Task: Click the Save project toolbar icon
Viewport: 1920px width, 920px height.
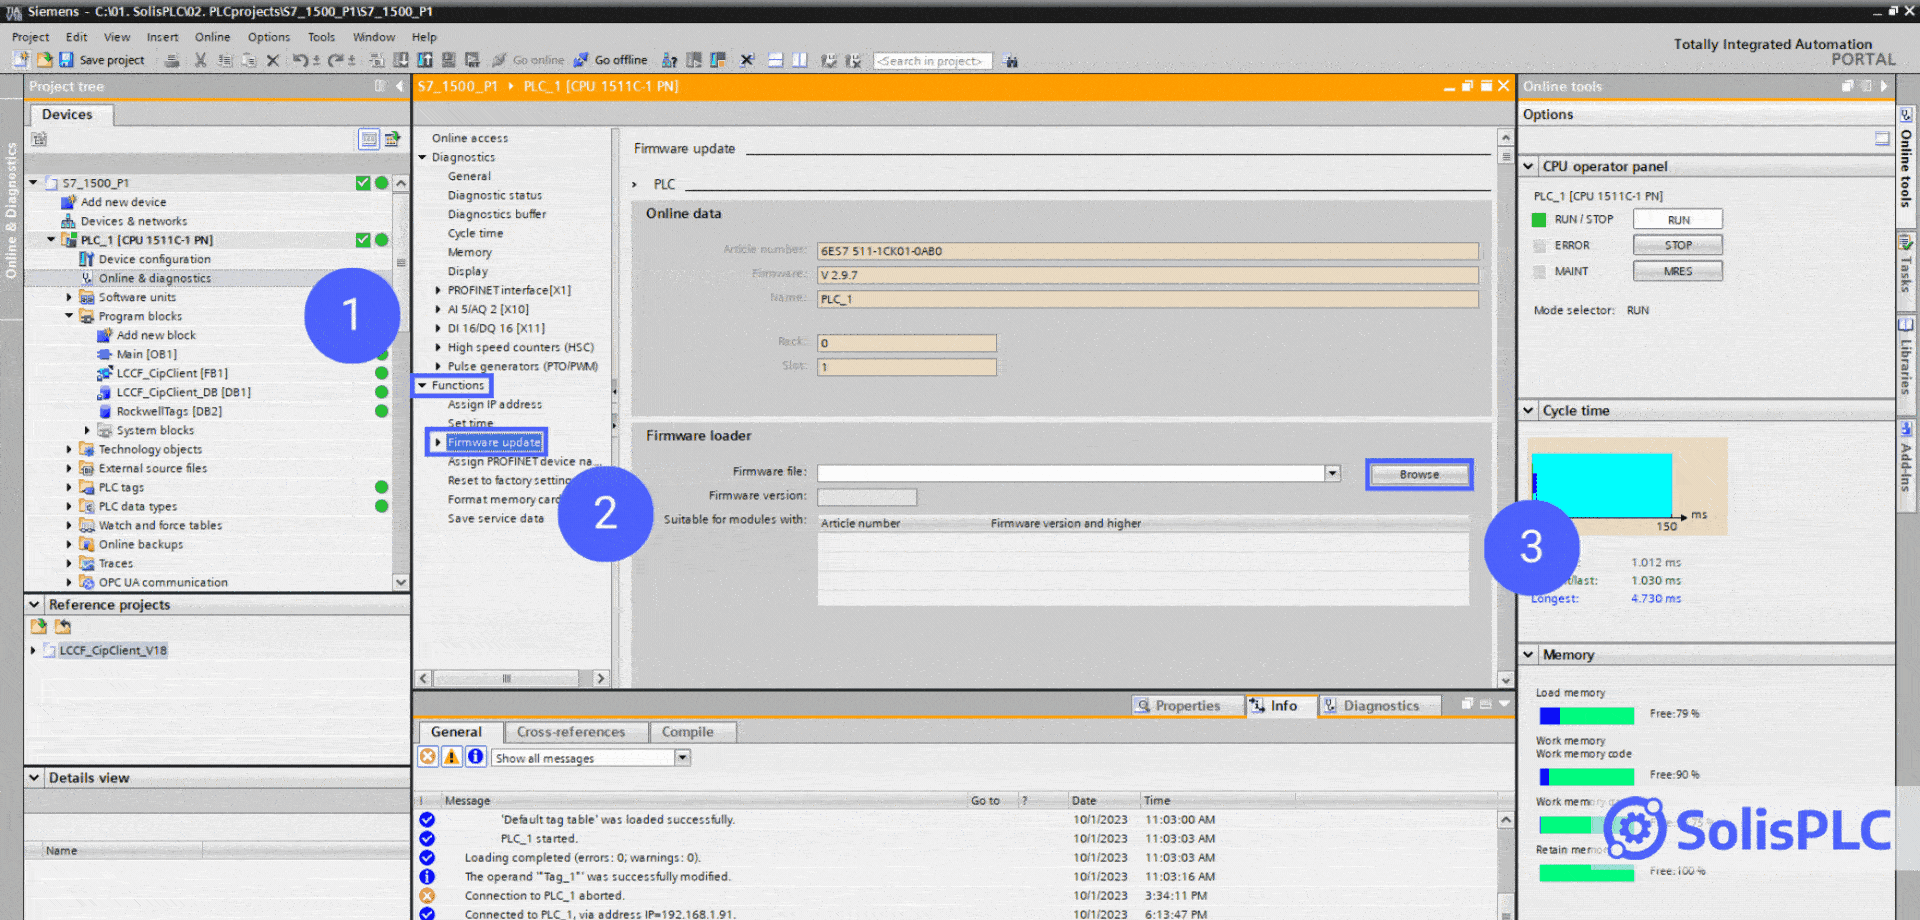Action: tap(66, 60)
